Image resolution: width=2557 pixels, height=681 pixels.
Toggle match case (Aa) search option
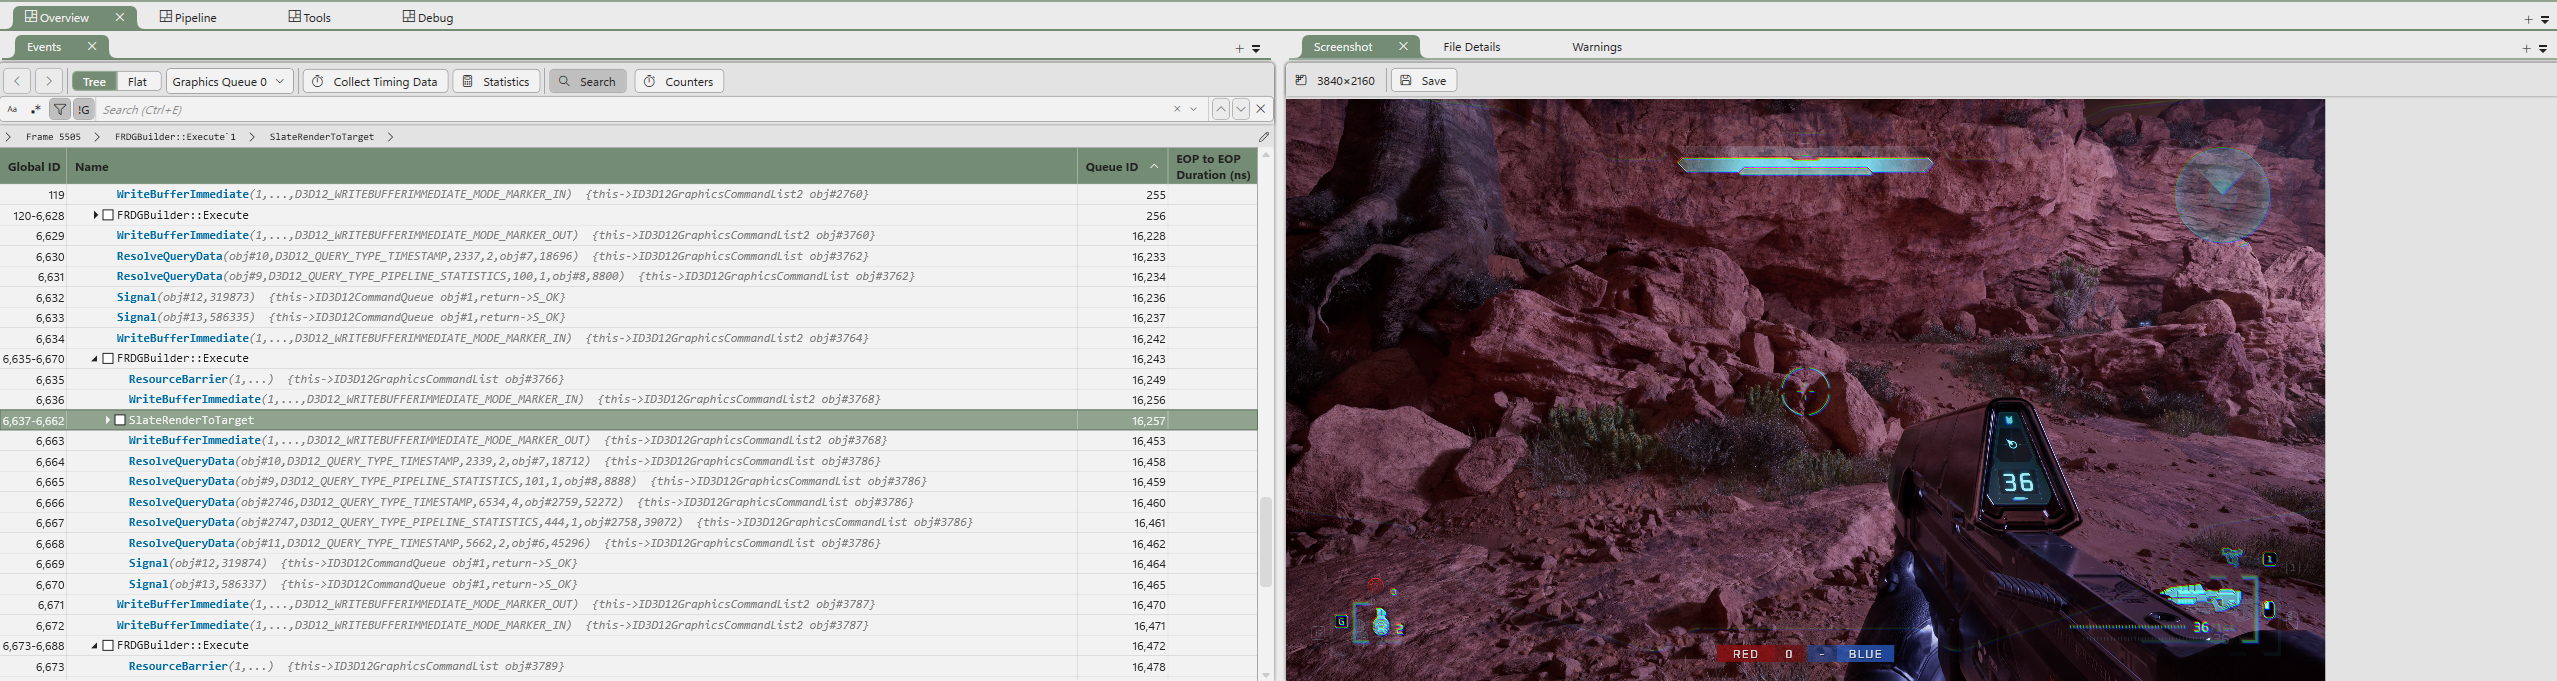click(12, 109)
